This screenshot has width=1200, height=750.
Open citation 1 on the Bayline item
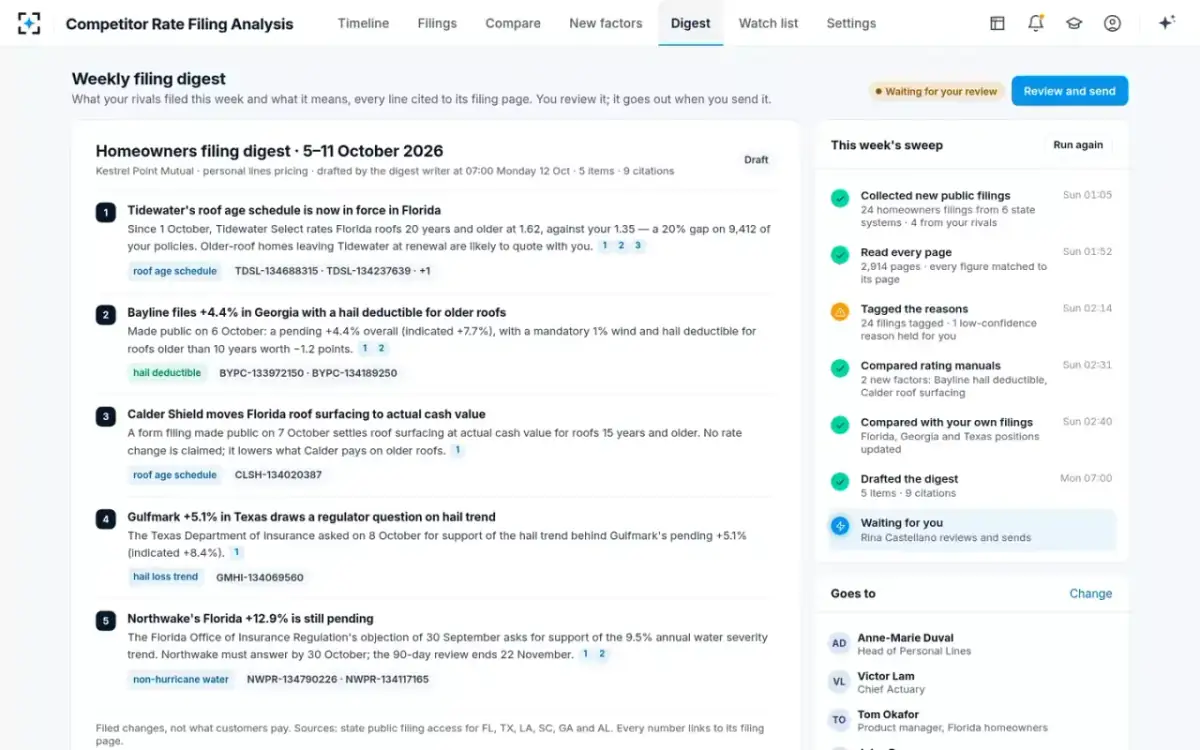pos(365,348)
